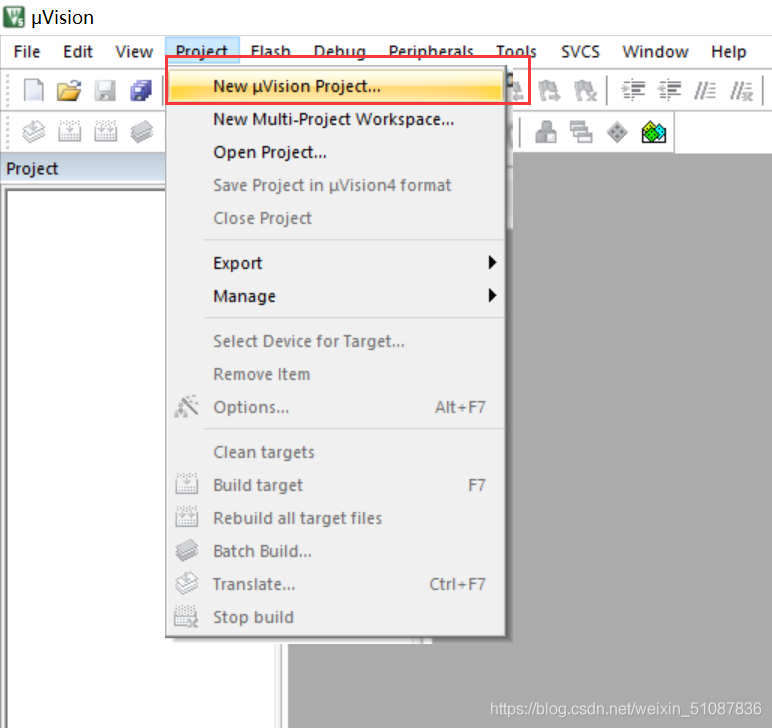Select Options Alt+F7 menu entry
This screenshot has width=772, height=728.
pyautogui.click(x=335, y=407)
